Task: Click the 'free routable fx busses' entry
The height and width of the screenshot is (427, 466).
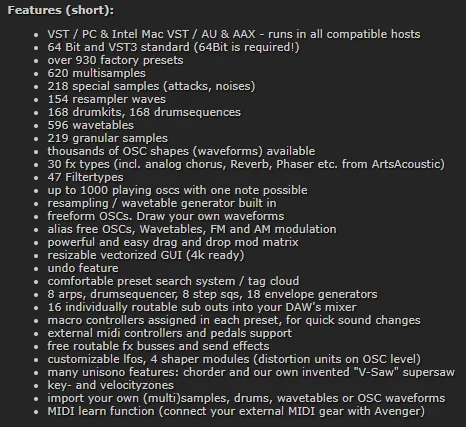Action: [158, 346]
